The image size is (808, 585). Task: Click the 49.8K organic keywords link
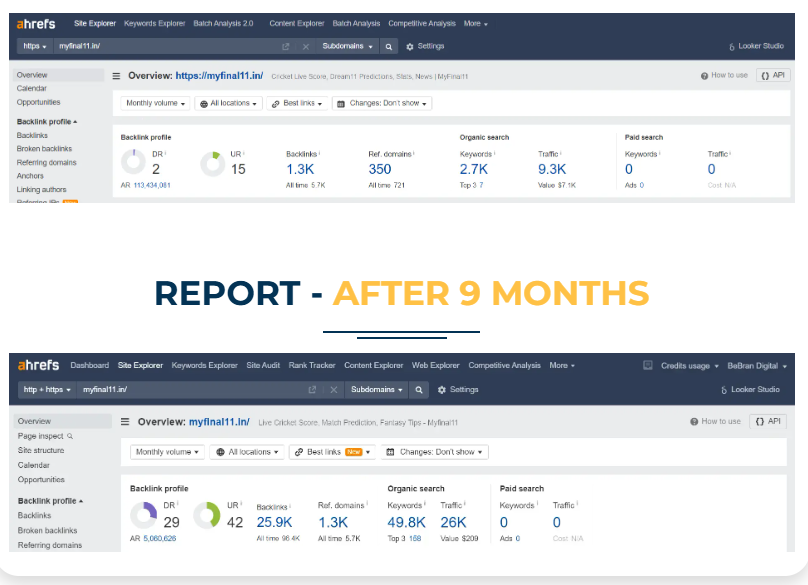pos(406,522)
